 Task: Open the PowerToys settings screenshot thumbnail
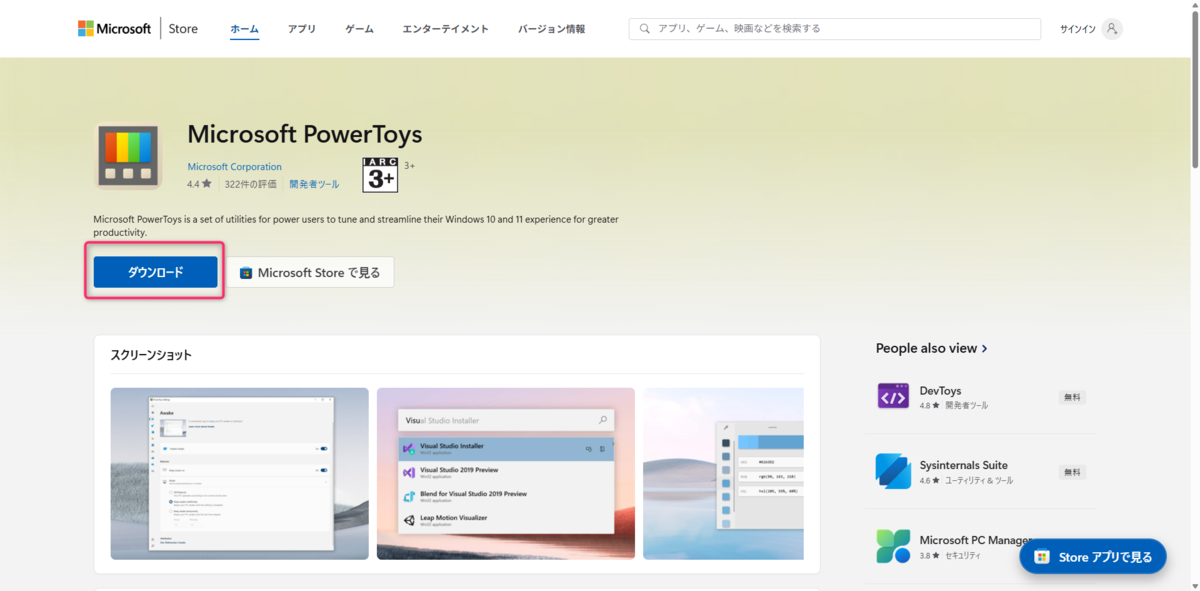click(239, 473)
